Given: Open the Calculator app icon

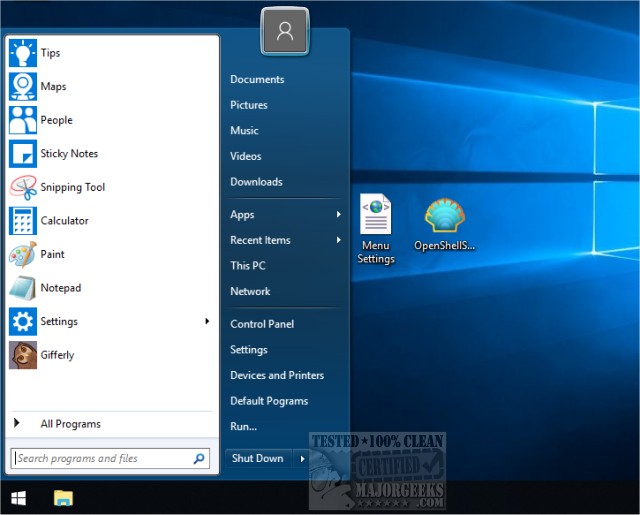Looking at the screenshot, I should [23, 221].
